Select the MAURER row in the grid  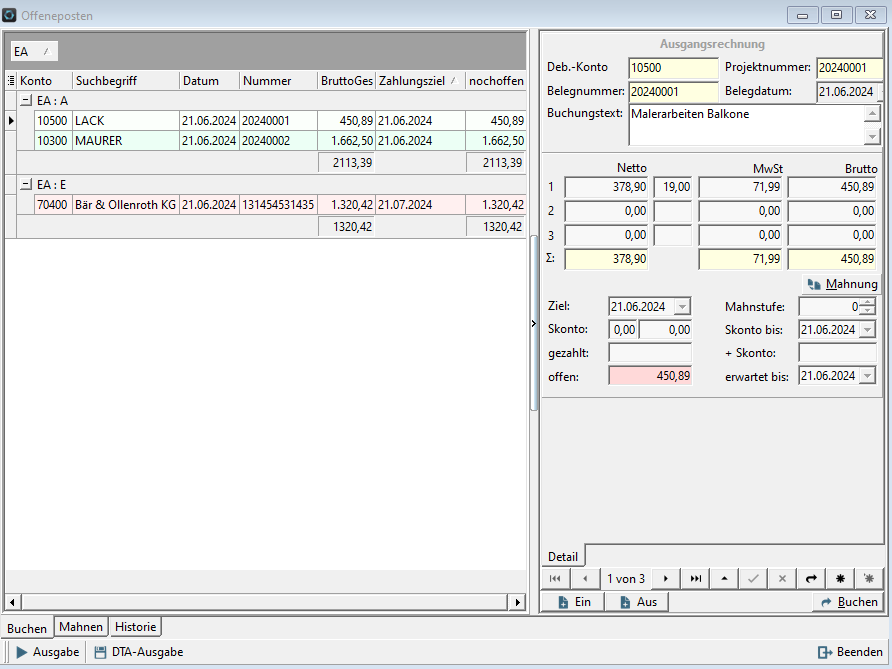pos(98,141)
